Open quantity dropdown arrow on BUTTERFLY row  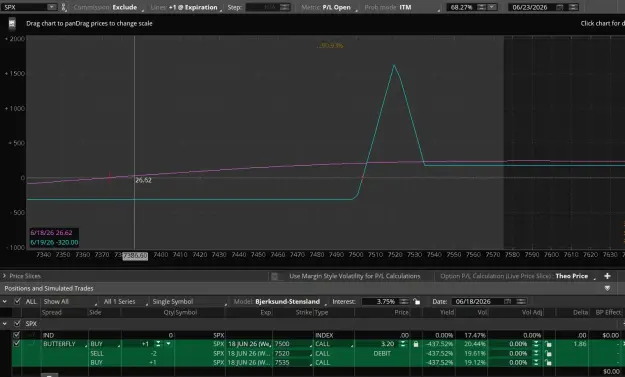click(x=168, y=344)
